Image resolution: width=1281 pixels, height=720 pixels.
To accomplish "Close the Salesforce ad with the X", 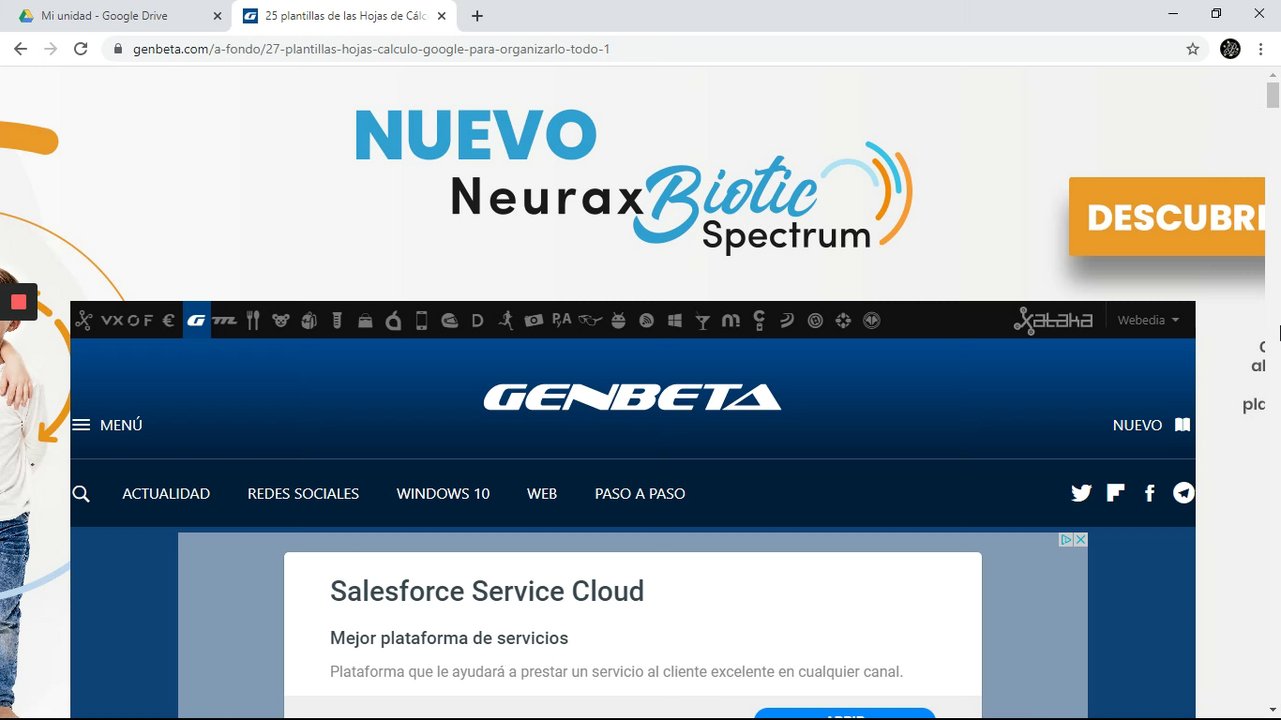I will tap(1081, 540).
